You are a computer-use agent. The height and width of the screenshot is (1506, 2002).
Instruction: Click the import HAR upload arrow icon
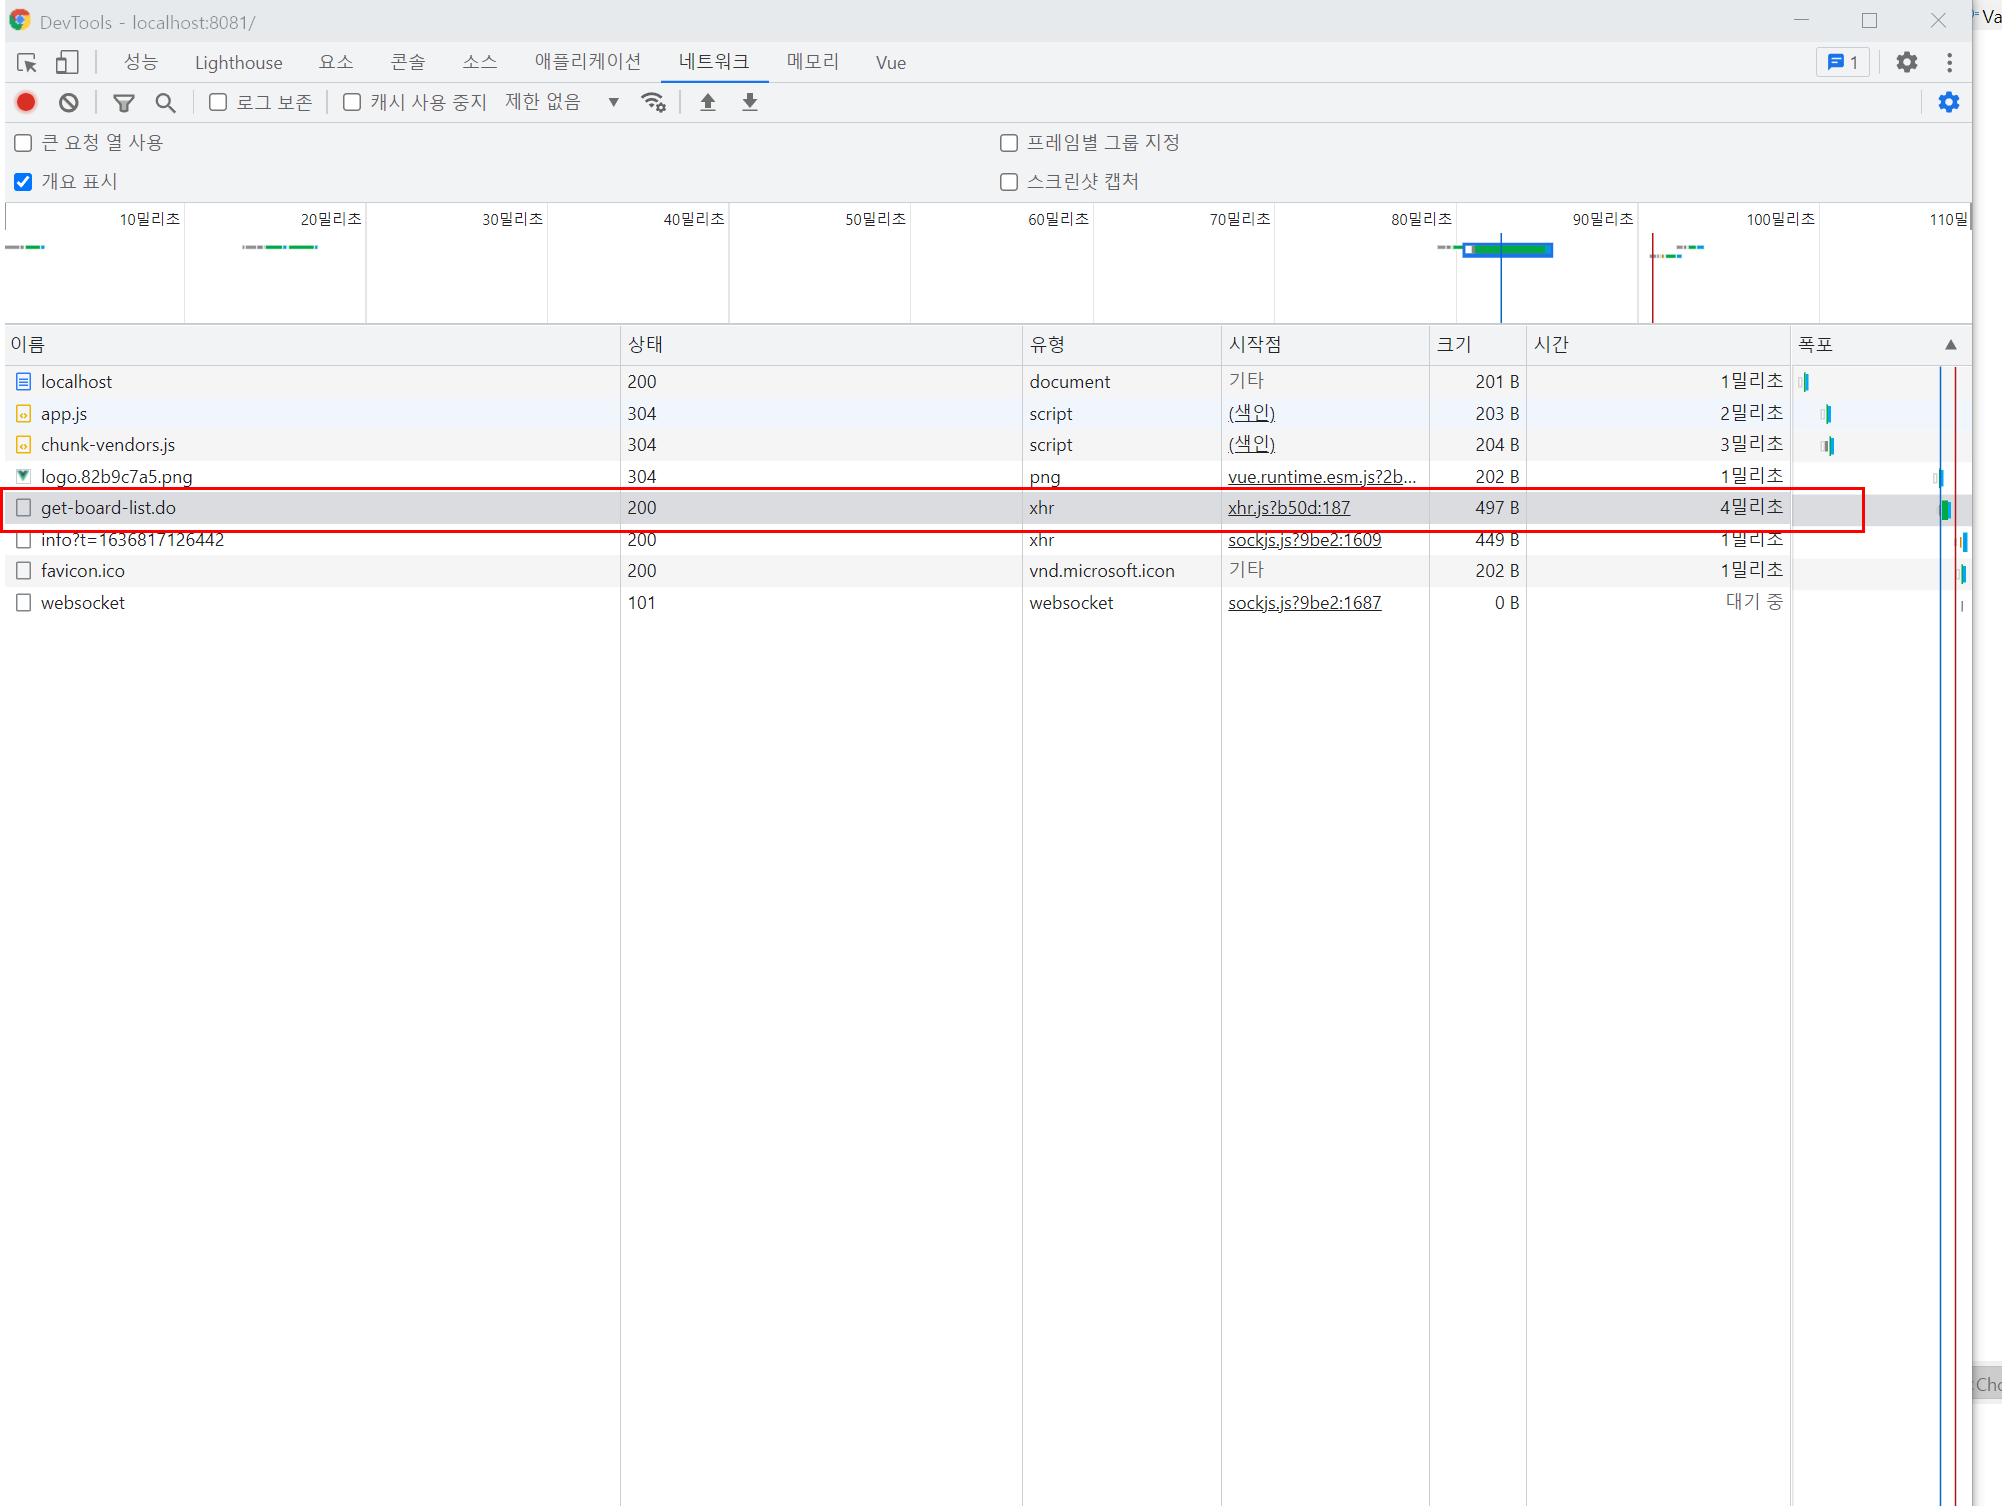tap(708, 102)
